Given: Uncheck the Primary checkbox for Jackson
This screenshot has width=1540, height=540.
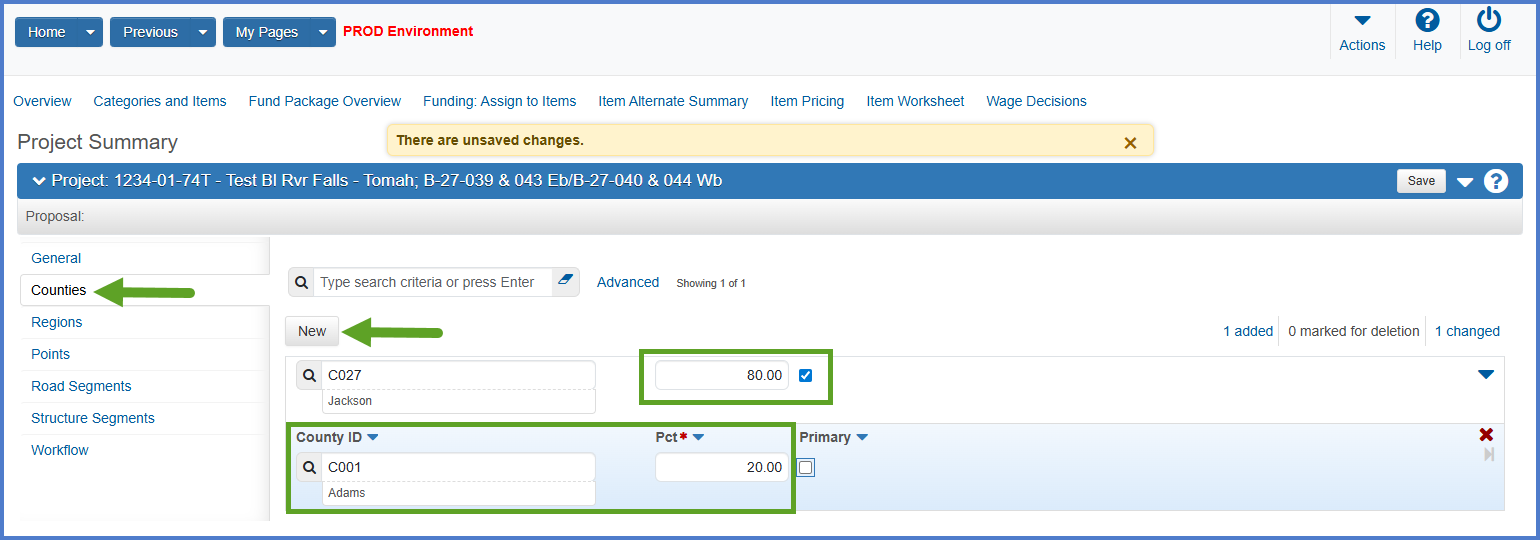Looking at the screenshot, I should 806,376.
